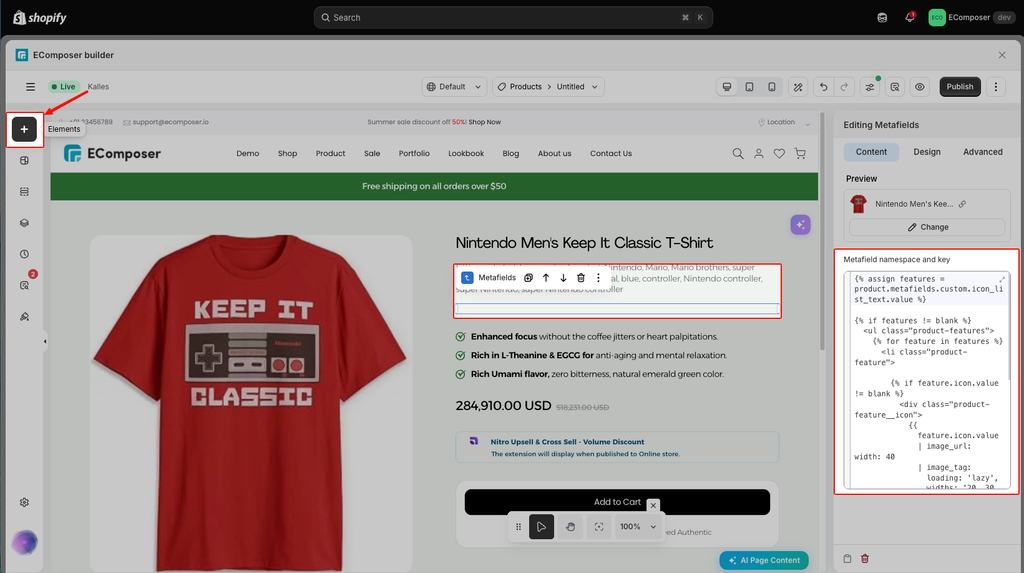1024x573 pixels.
Task: Open settings gear in left sidebar
Action: click(x=24, y=502)
